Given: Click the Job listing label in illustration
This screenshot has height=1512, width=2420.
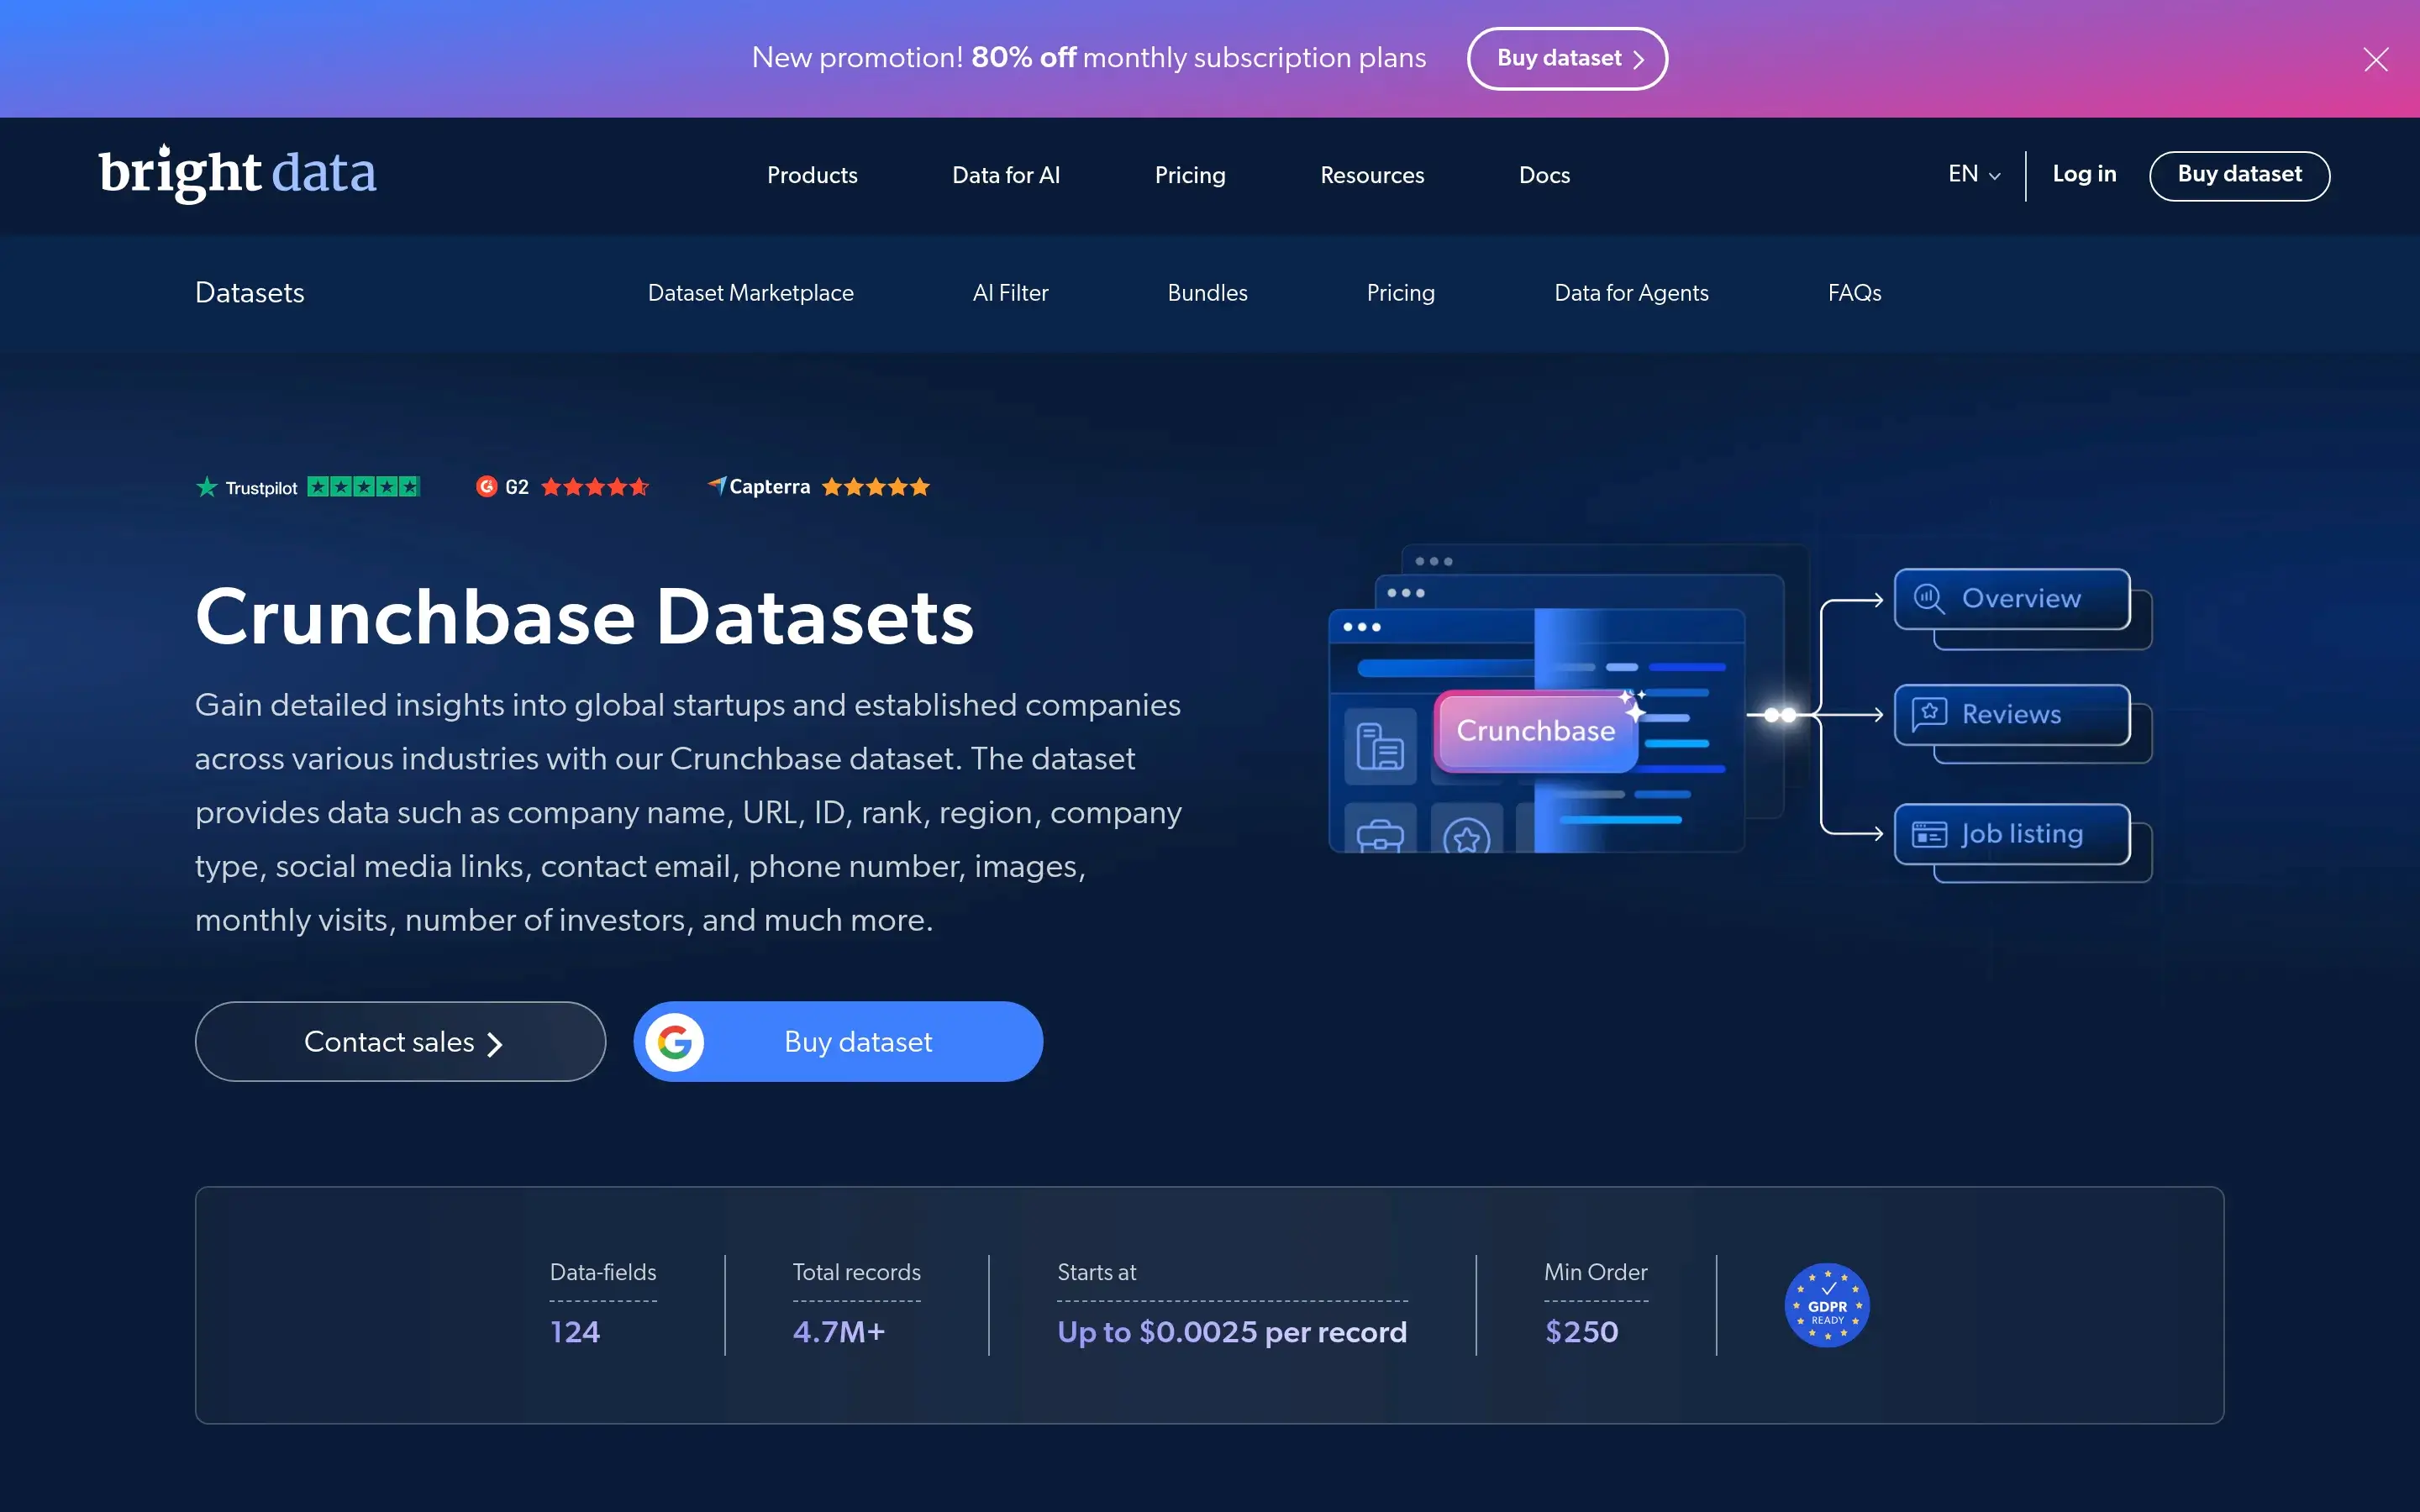Looking at the screenshot, I should [x=2022, y=834].
